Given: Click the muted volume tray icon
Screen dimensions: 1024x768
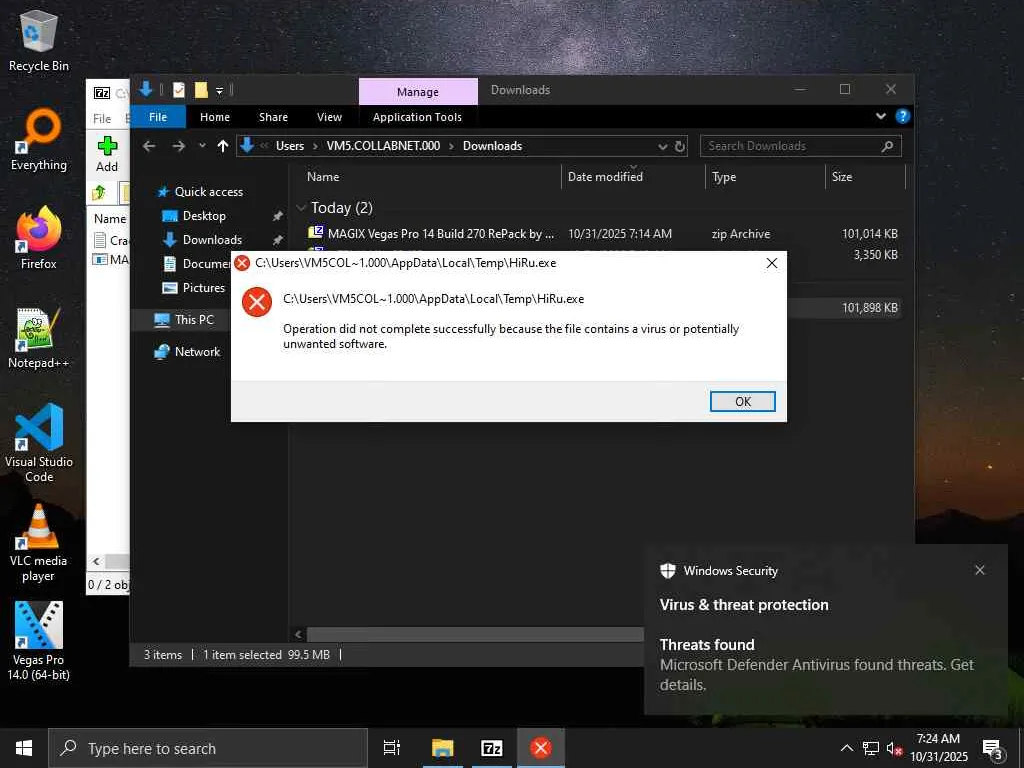Looking at the screenshot, I should 894,748.
